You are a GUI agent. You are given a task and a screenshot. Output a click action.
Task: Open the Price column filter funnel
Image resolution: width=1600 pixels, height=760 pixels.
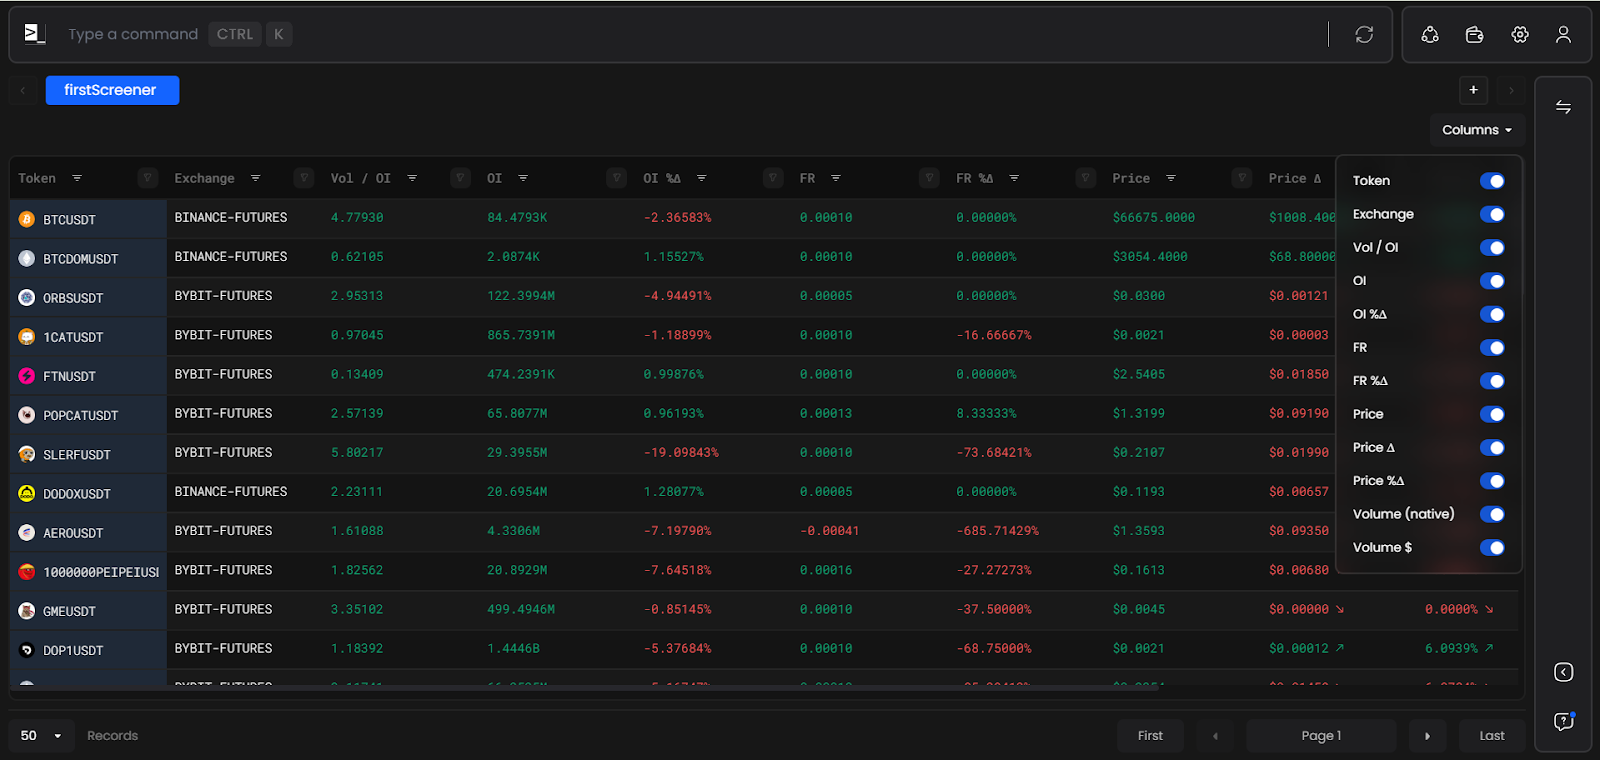pos(1242,178)
